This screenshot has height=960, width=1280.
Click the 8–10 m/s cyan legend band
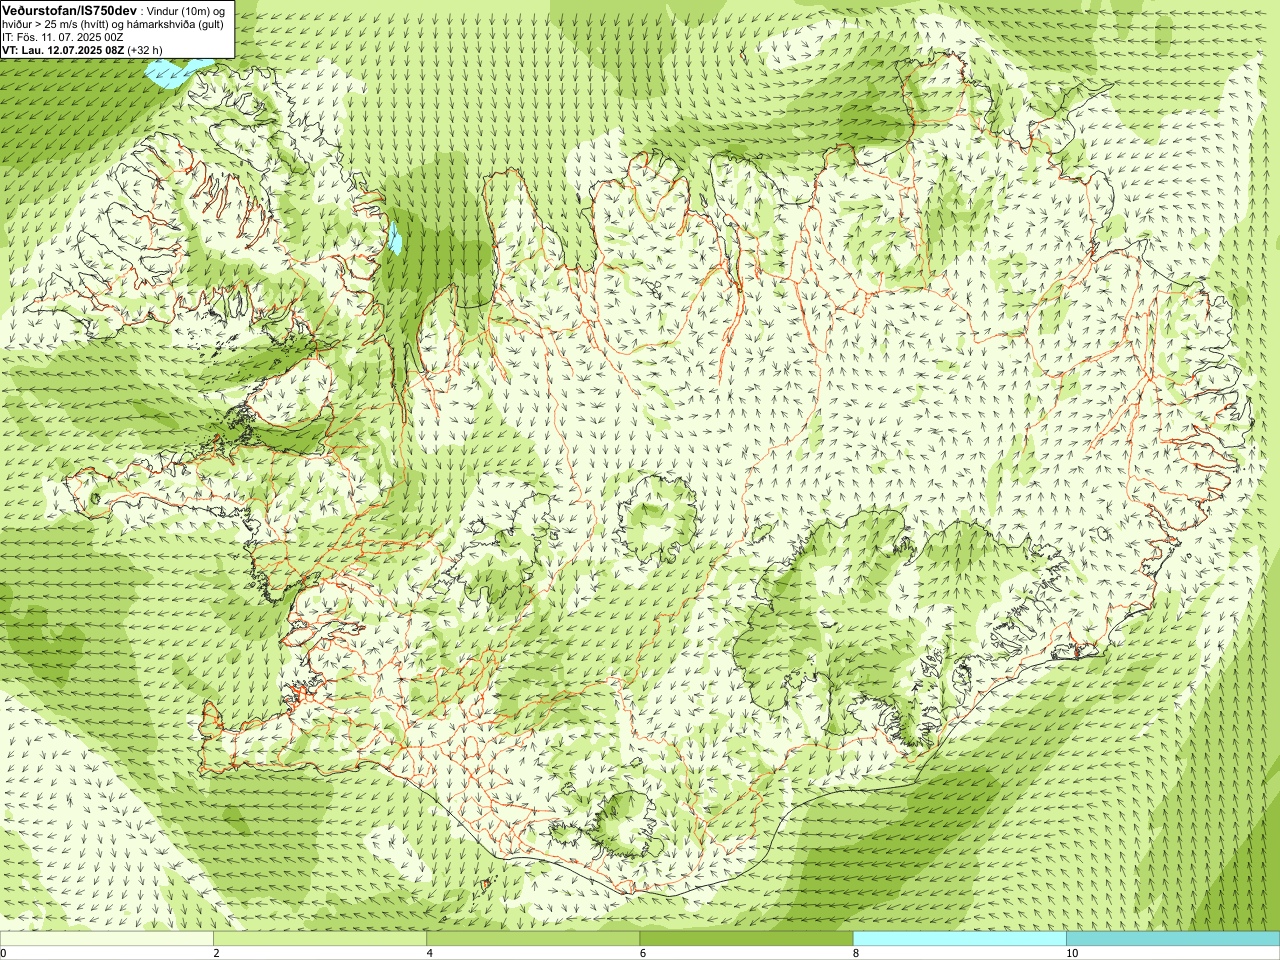960,939
